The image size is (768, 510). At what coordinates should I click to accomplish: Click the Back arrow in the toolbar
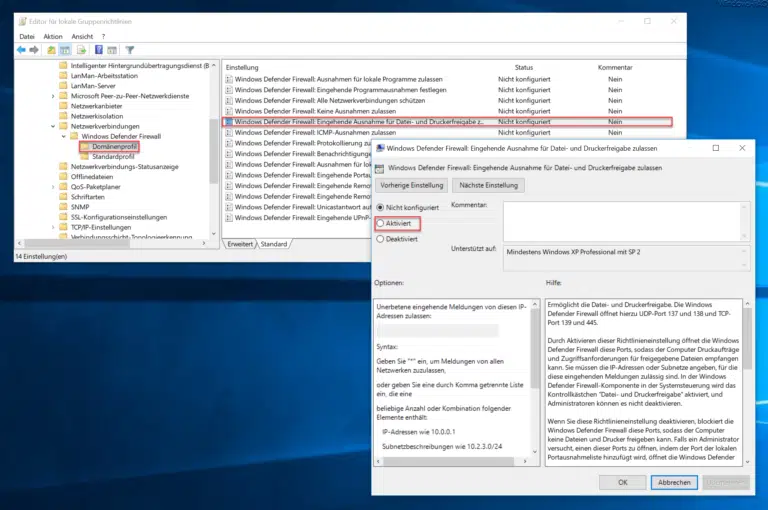(x=21, y=50)
